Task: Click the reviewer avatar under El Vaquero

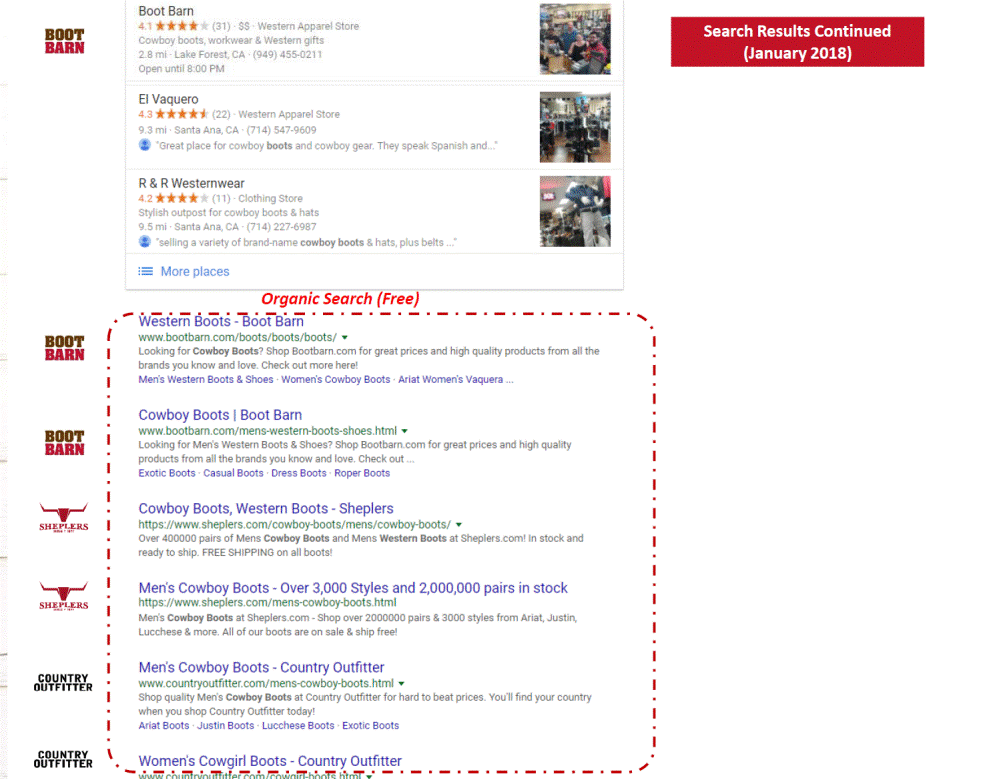Action: (145, 145)
